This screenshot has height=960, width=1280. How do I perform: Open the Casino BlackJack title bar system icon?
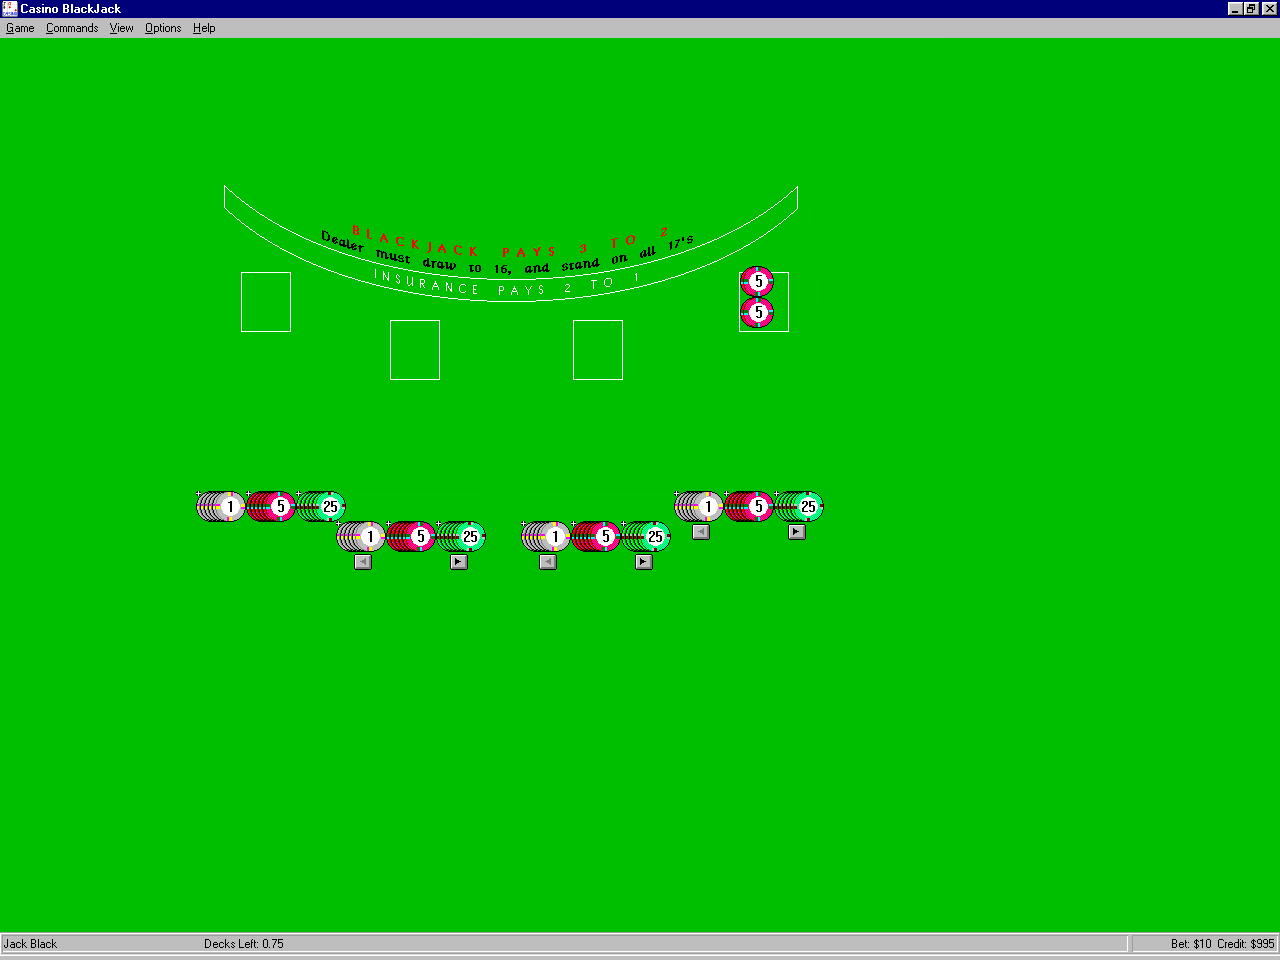click(10, 9)
